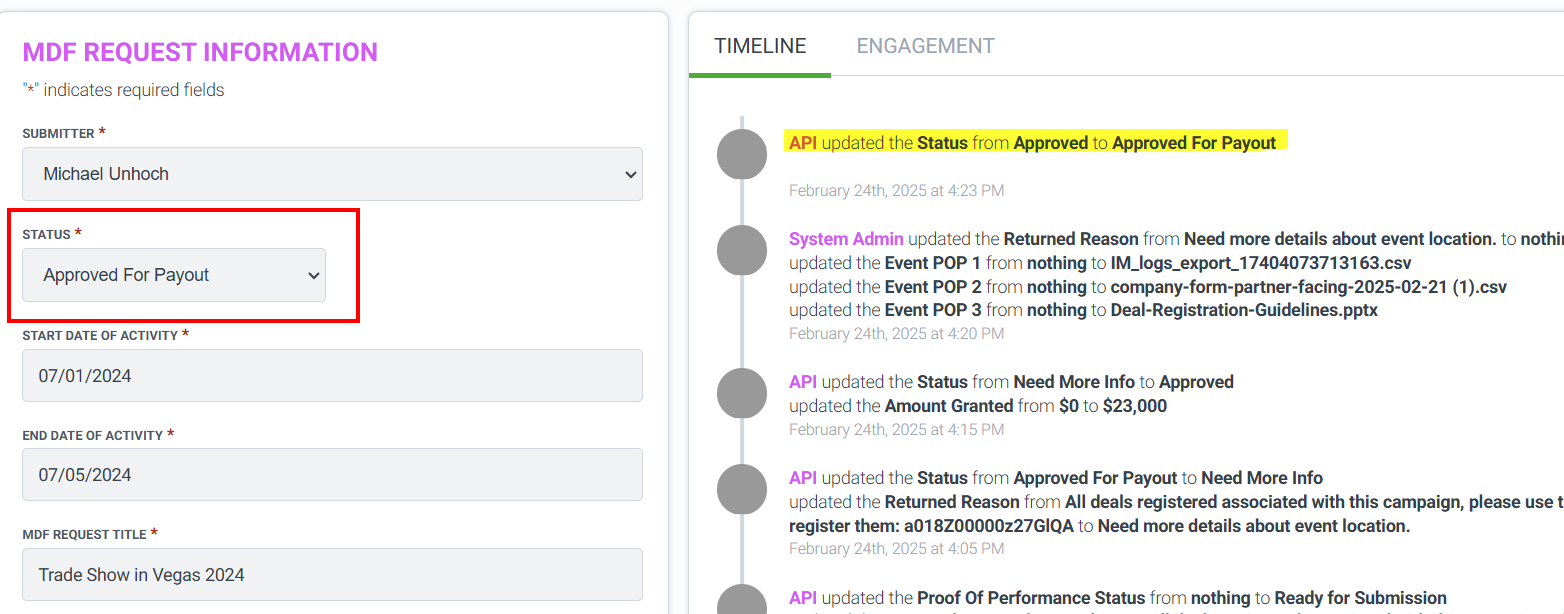This screenshot has width=1564, height=614.
Task: Select the Timeline tab
Action: coord(760,46)
